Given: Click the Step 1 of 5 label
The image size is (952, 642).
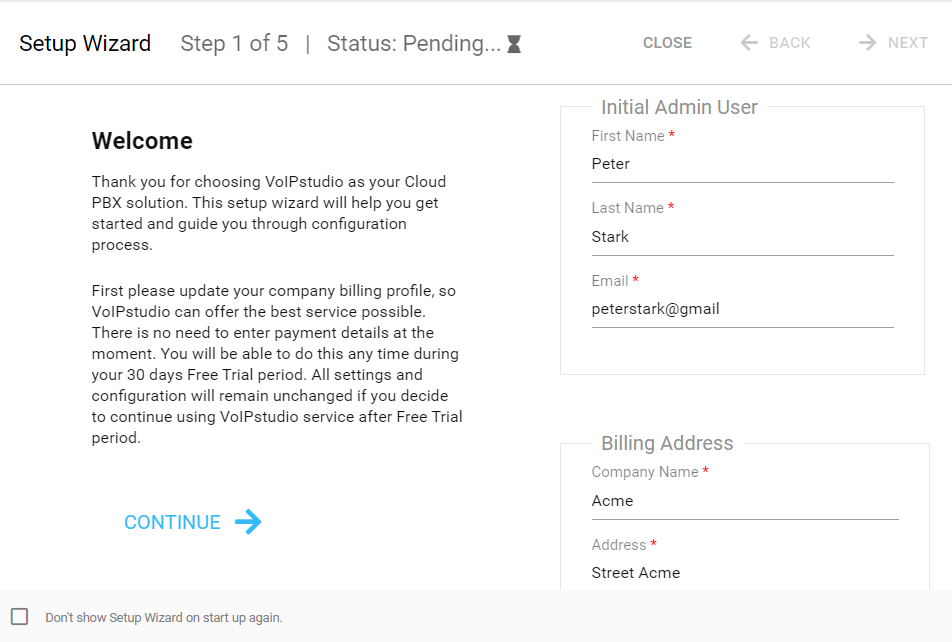Looking at the screenshot, I should click(234, 42).
